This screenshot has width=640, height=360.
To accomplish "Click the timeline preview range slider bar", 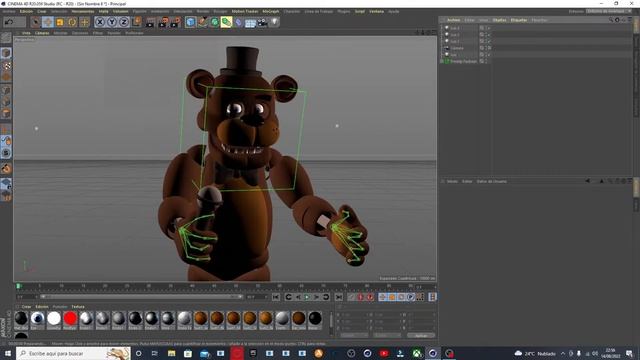I will 142,297.
